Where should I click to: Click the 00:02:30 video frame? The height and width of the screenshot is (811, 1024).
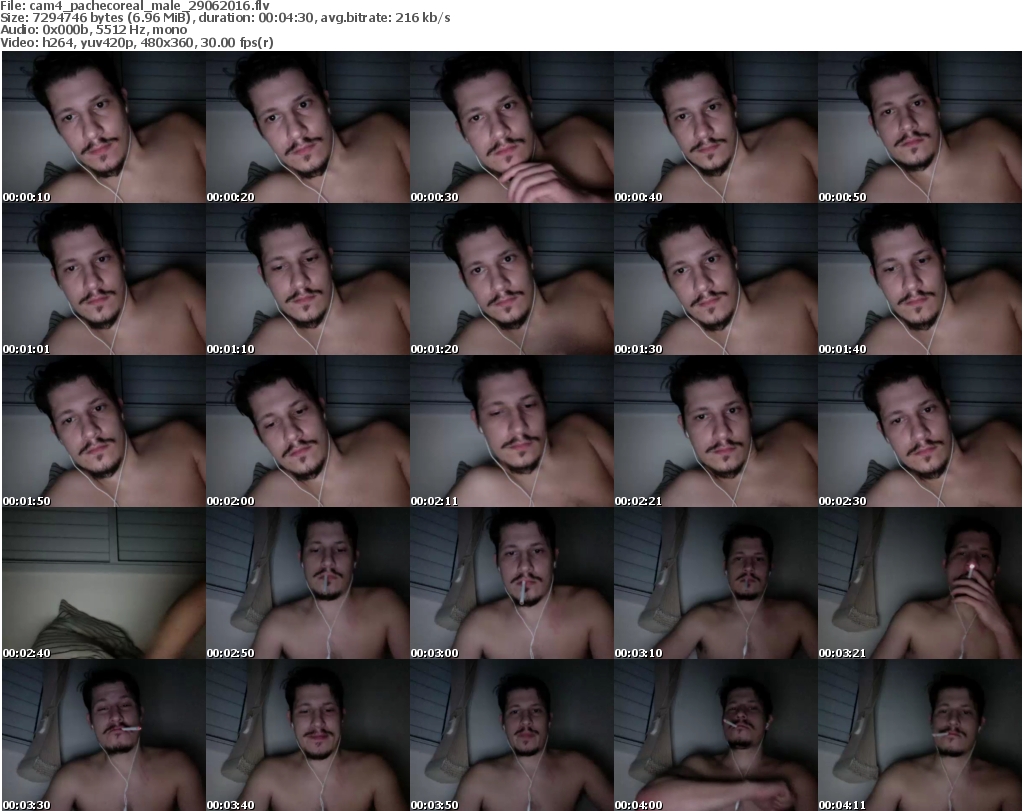tap(920, 432)
